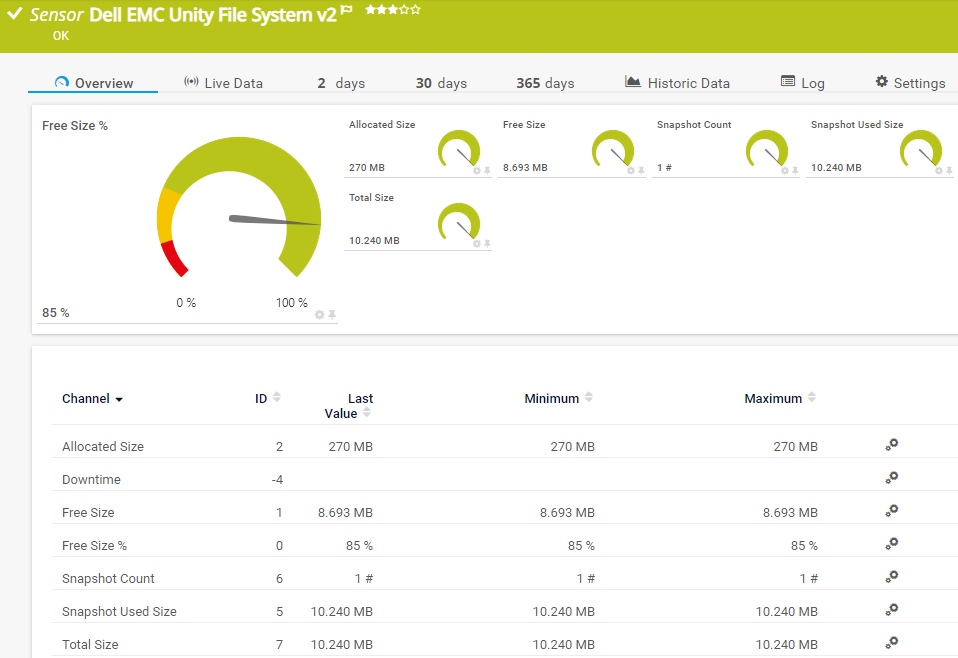
Task: Sort table by Maximum column arrows
Action: pyautogui.click(x=813, y=398)
